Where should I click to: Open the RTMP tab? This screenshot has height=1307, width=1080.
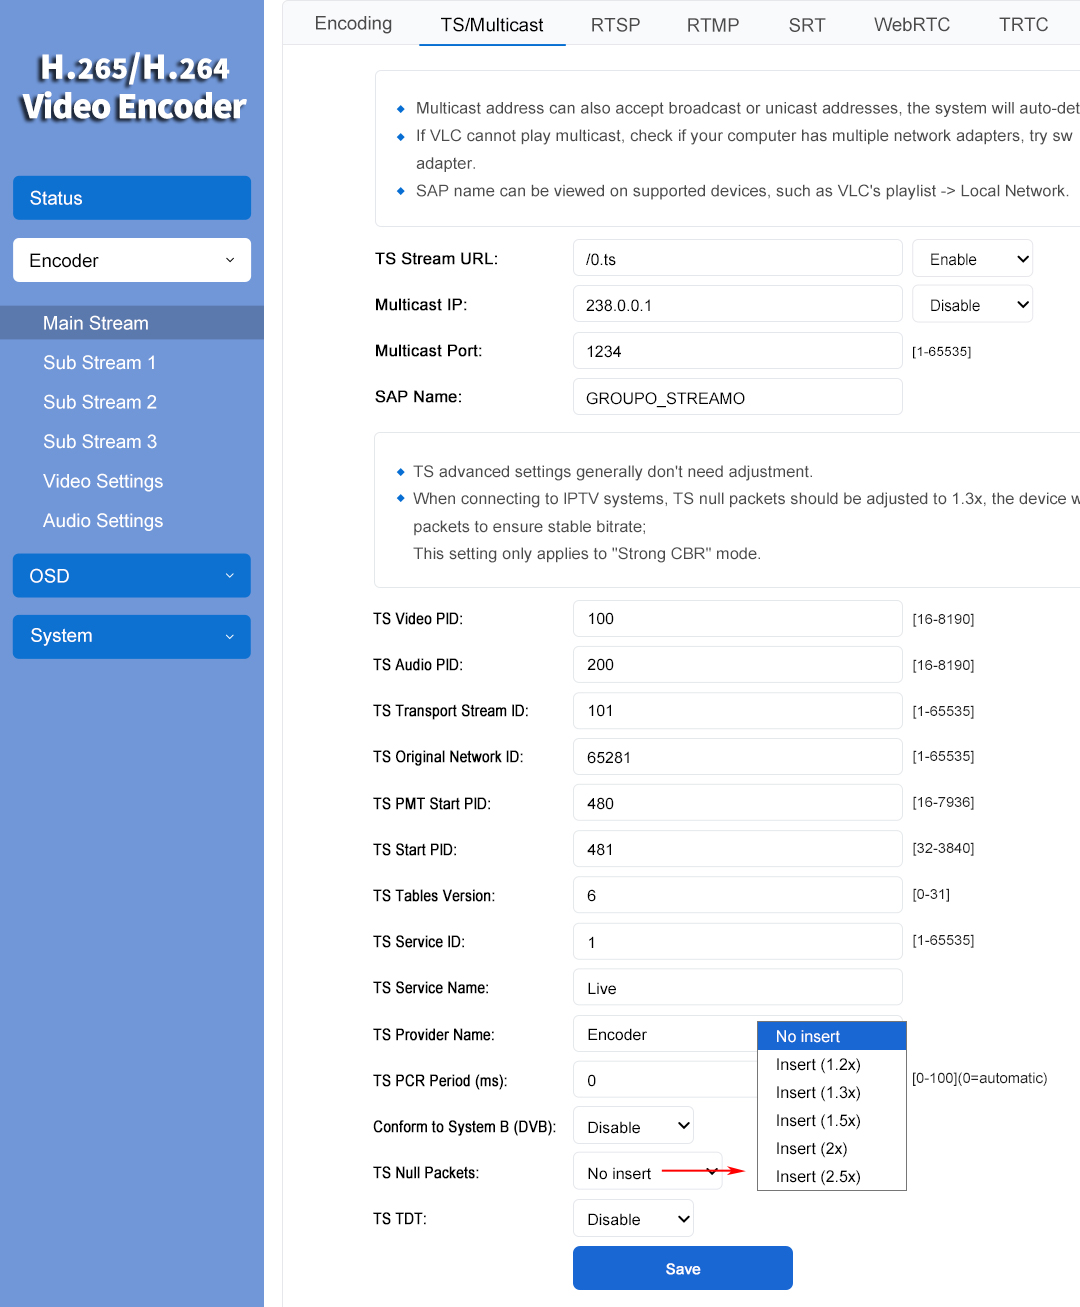(x=713, y=24)
